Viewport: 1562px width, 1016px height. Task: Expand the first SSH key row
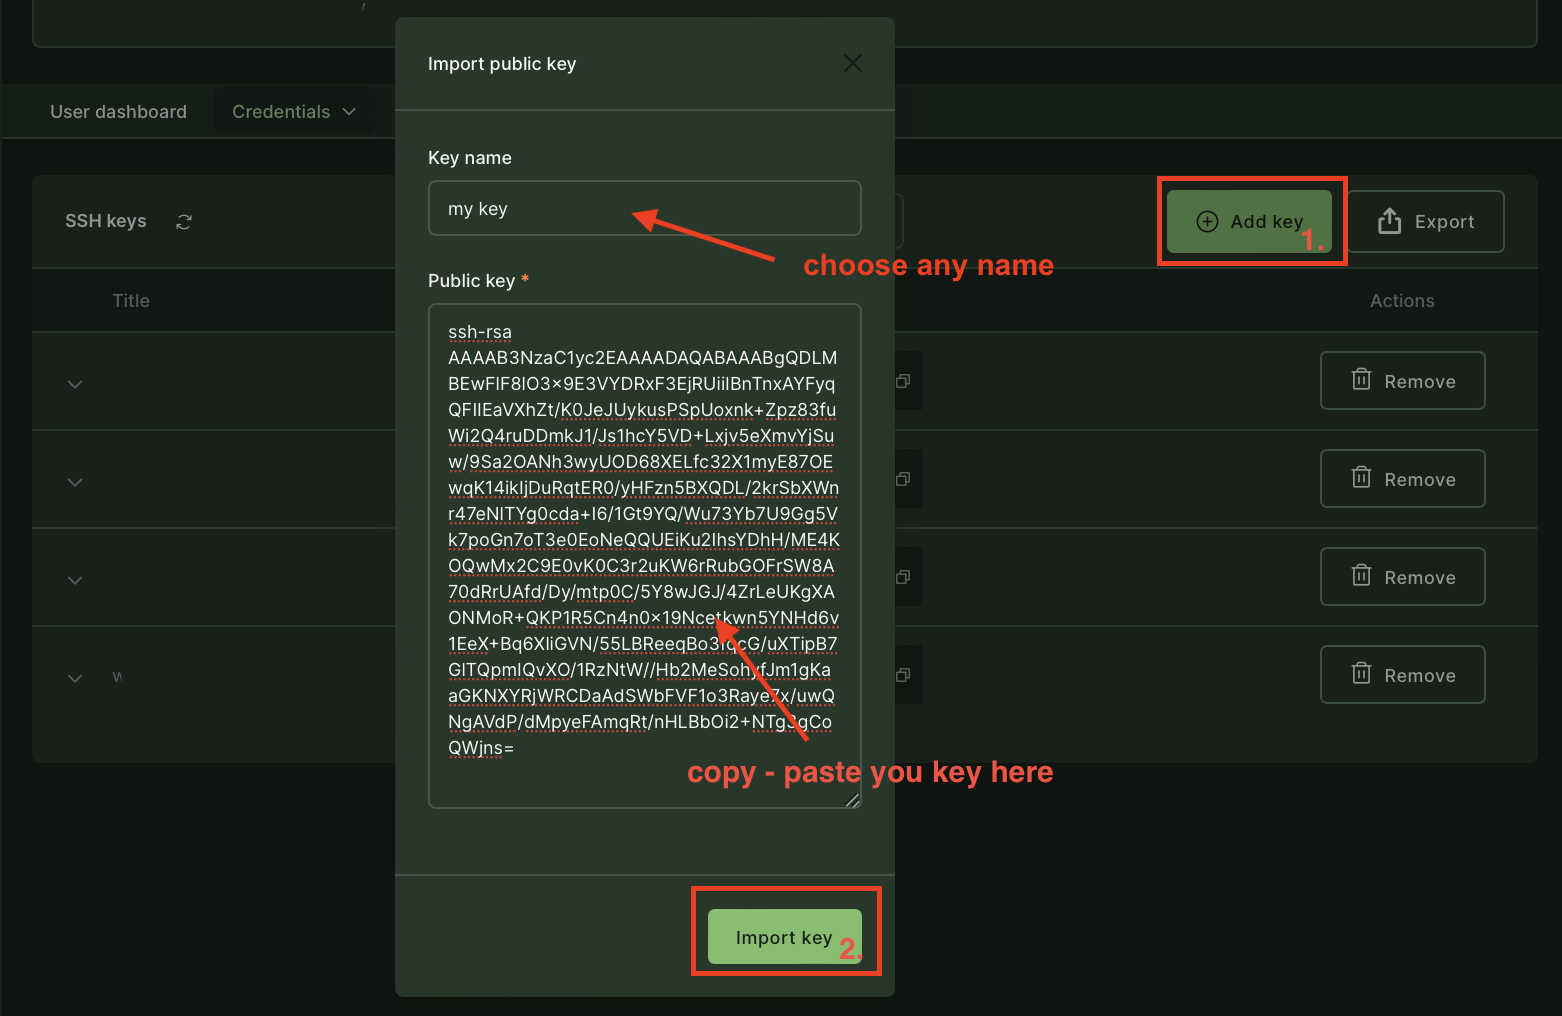point(75,384)
